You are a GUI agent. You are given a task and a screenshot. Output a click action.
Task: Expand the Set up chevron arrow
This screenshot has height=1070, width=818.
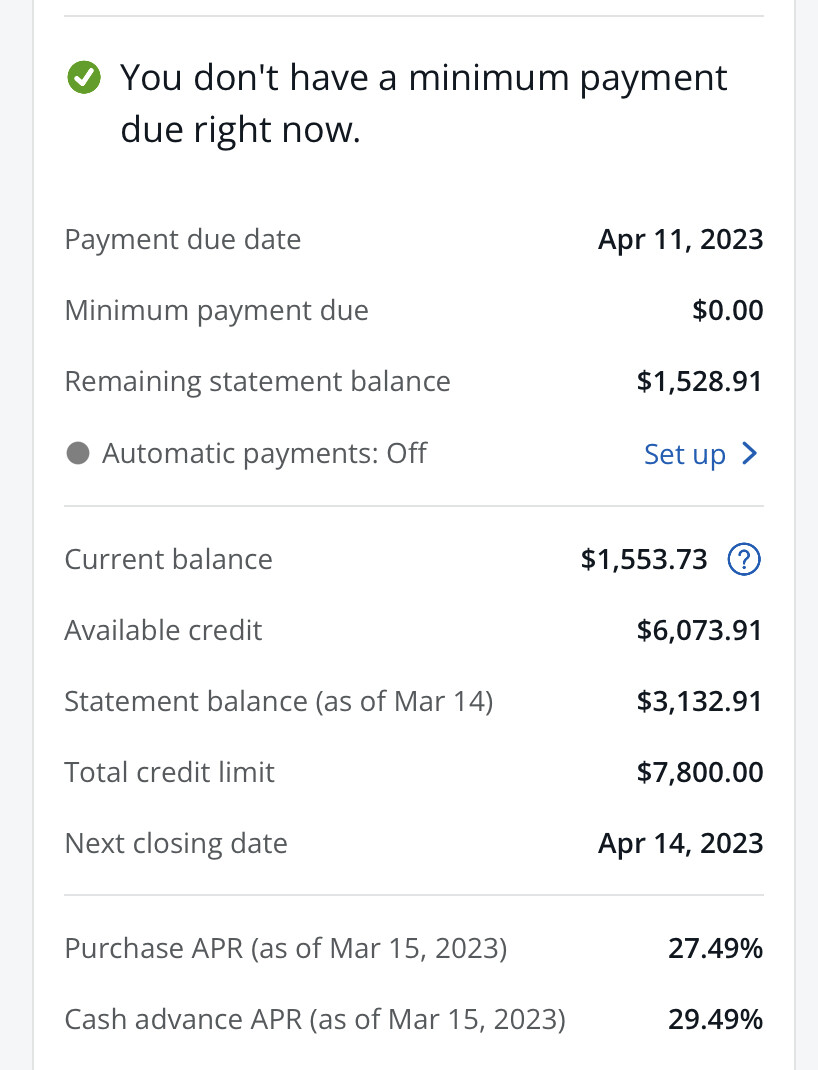coord(750,453)
